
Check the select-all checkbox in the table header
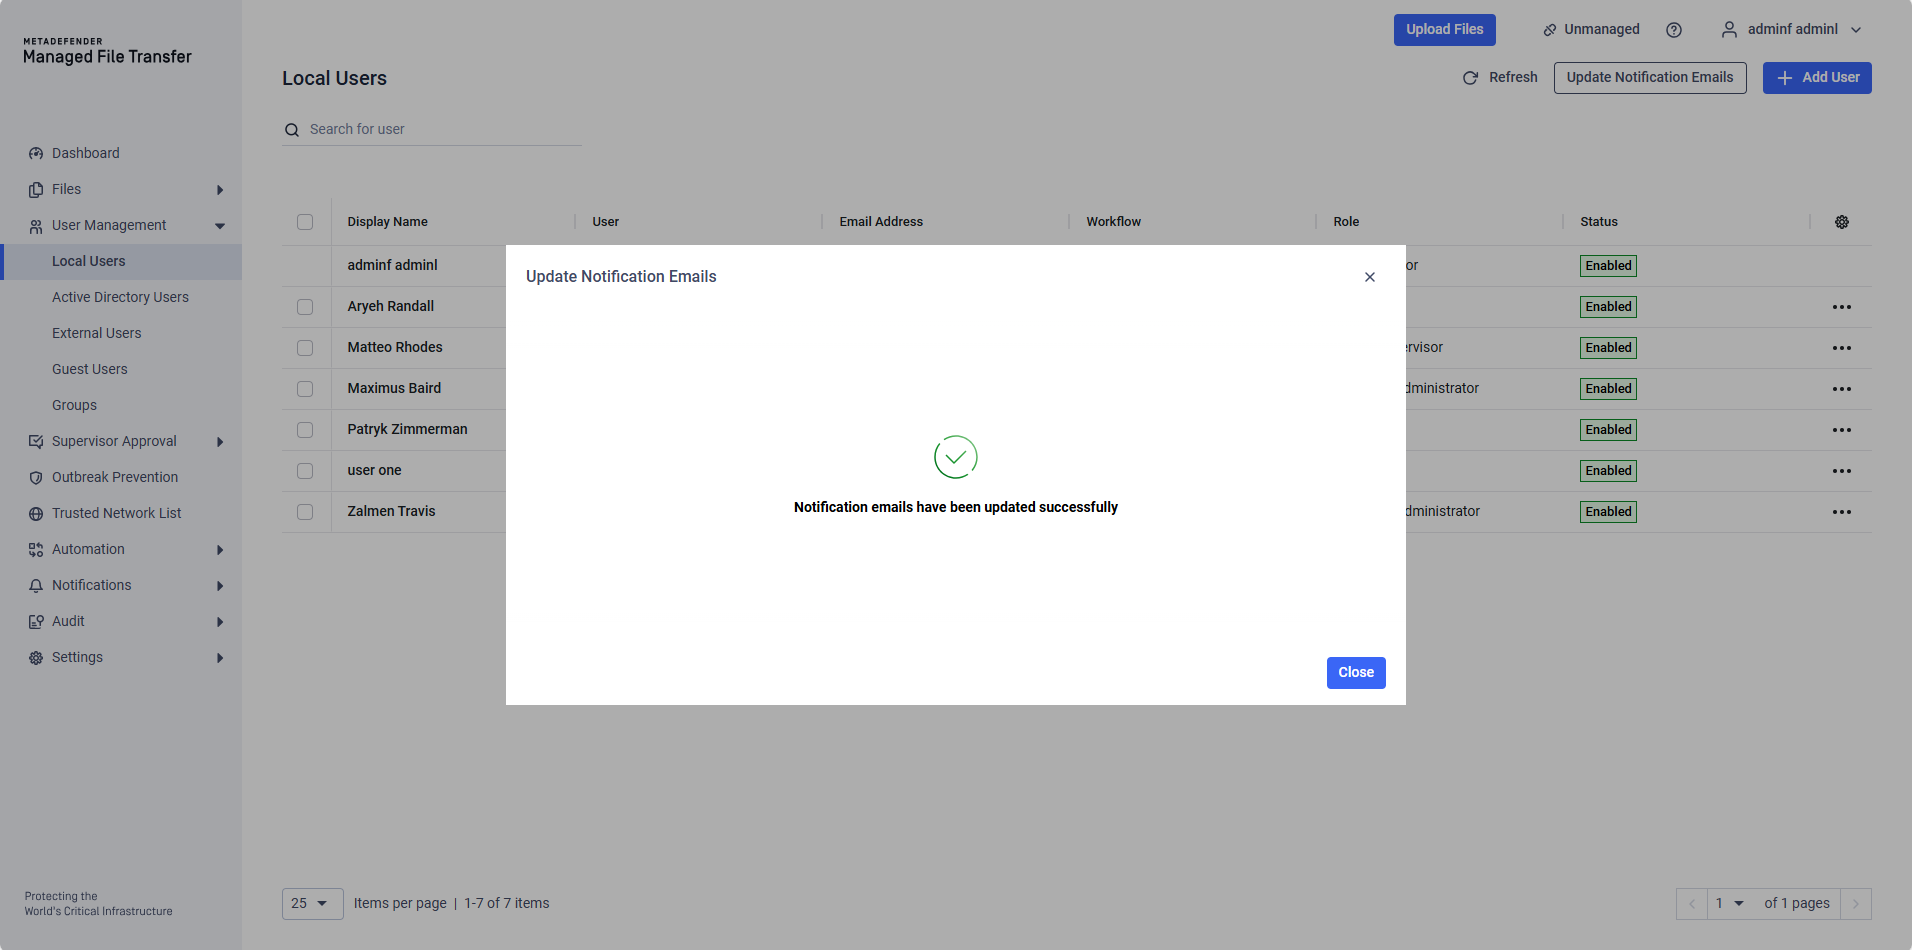pos(305,222)
